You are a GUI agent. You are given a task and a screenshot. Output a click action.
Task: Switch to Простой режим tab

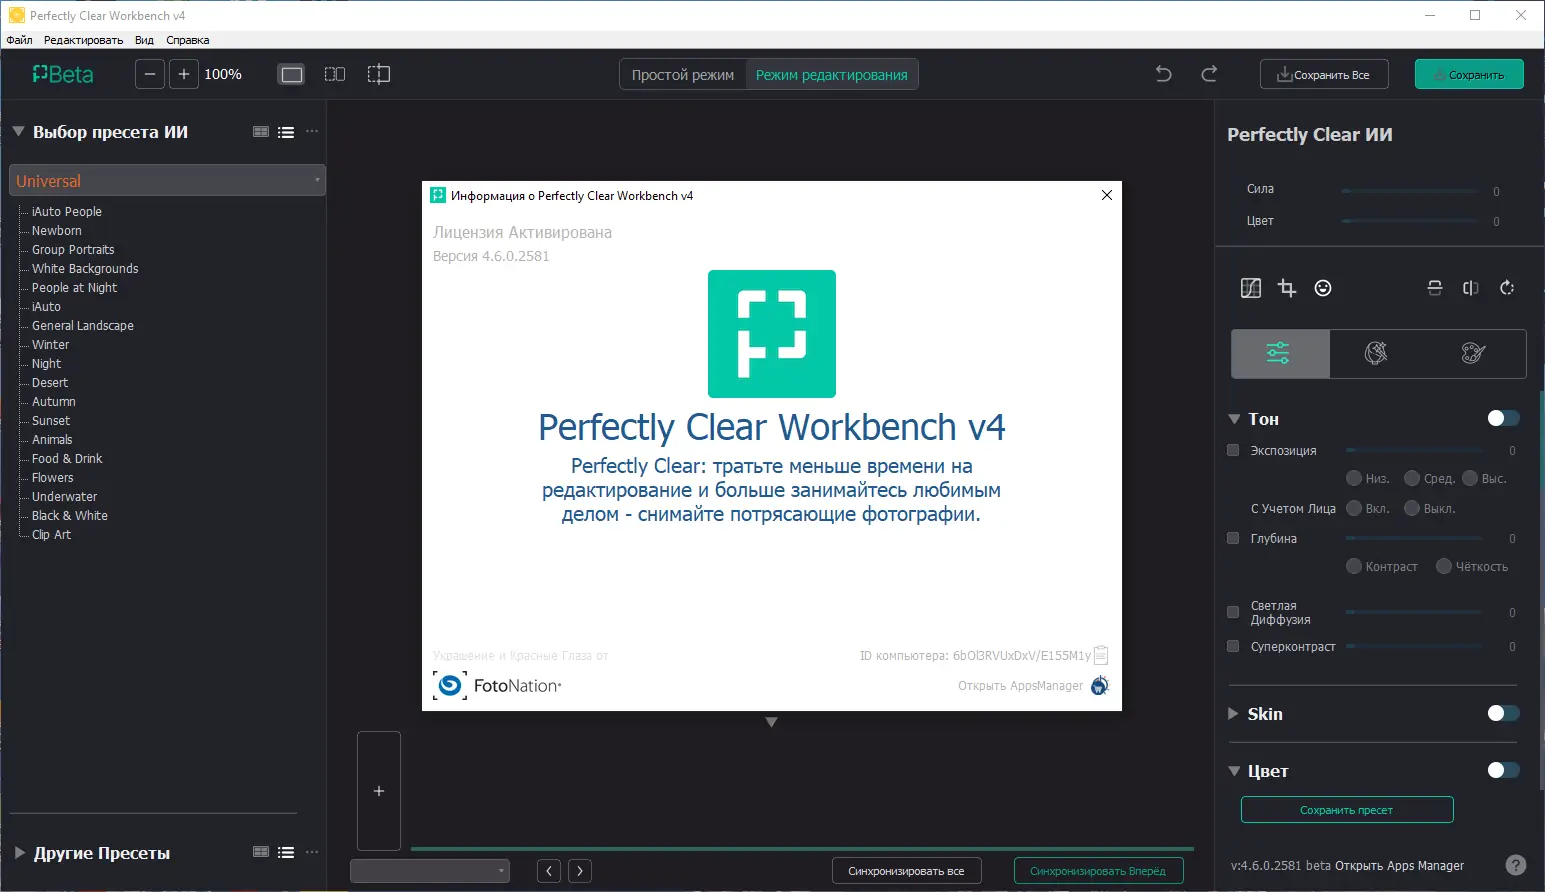(682, 73)
